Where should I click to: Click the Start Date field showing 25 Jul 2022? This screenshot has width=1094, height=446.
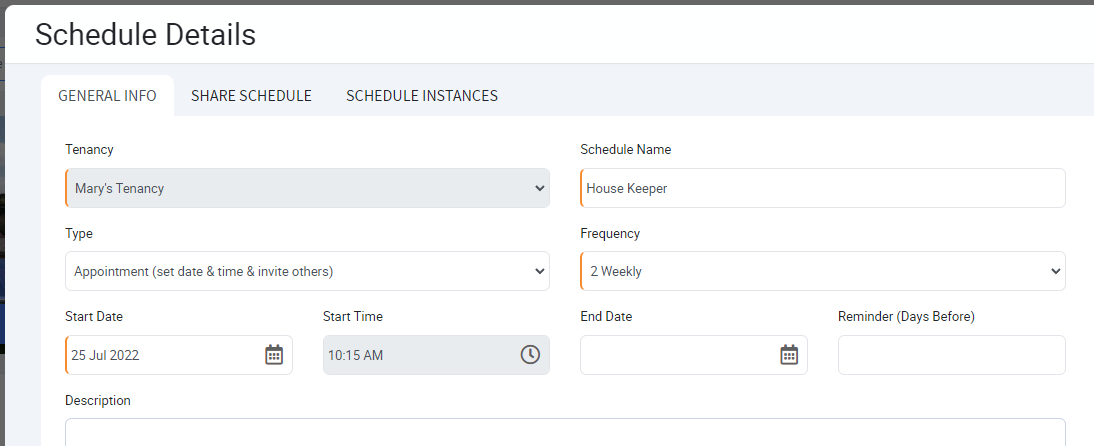pyautogui.click(x=179, y=355)
